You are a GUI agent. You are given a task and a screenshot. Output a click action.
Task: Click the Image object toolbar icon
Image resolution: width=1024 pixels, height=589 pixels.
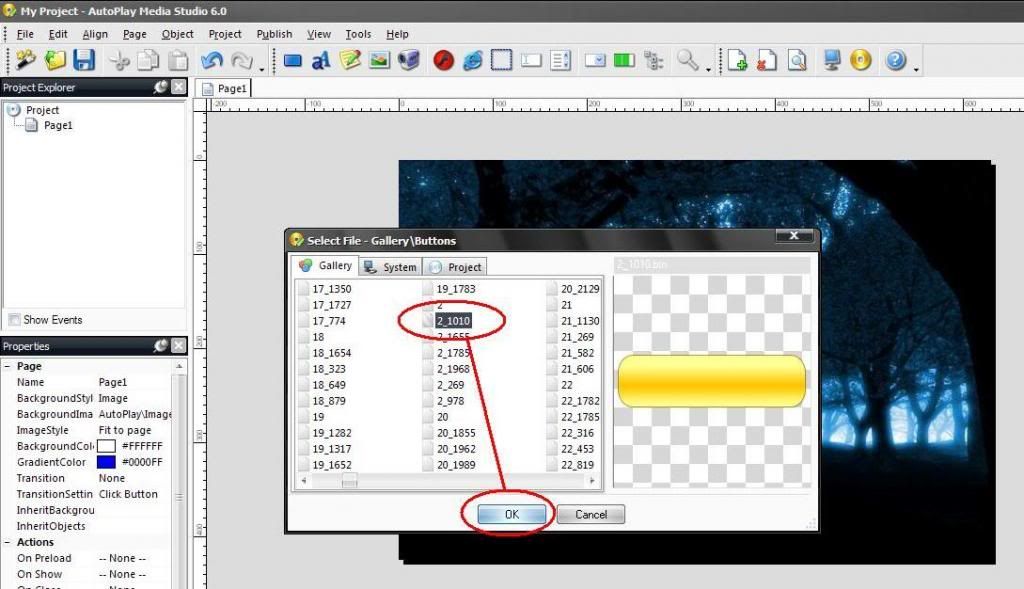[379, 61]
